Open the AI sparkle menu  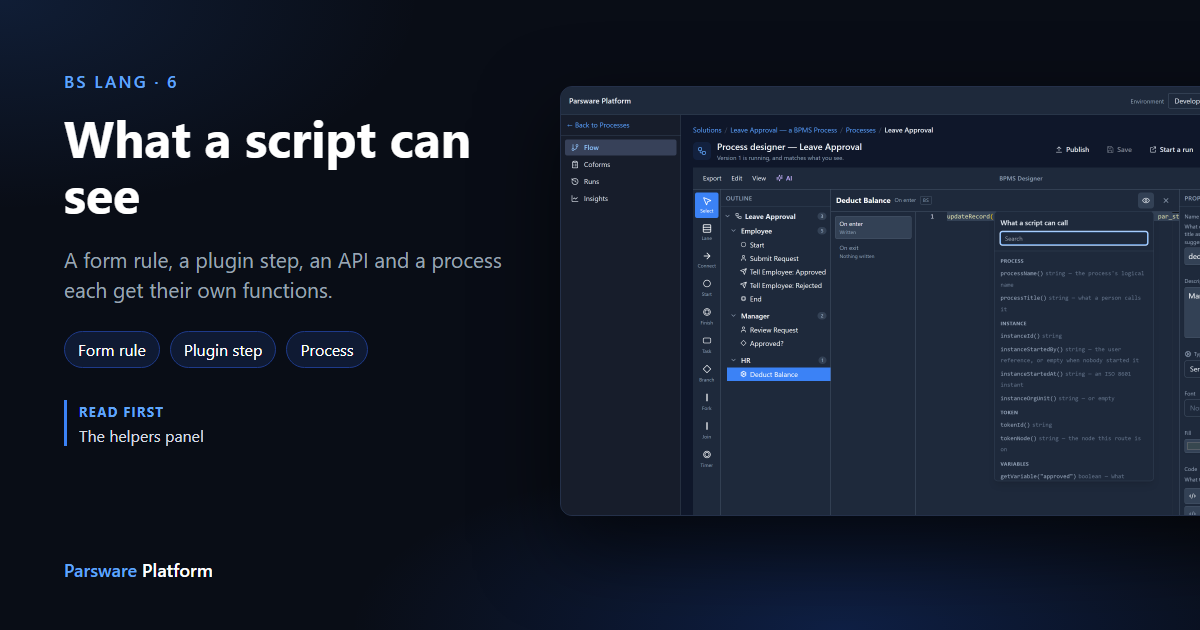pos(784,178)
